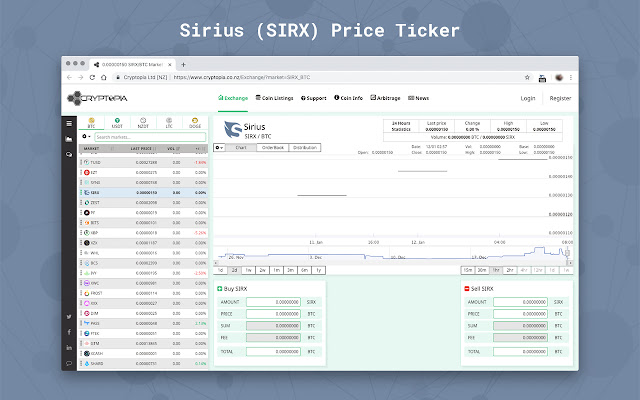This screenshot has height=400, width=640.
Task: Set chart range to 1d
Action: click(220, 270)
